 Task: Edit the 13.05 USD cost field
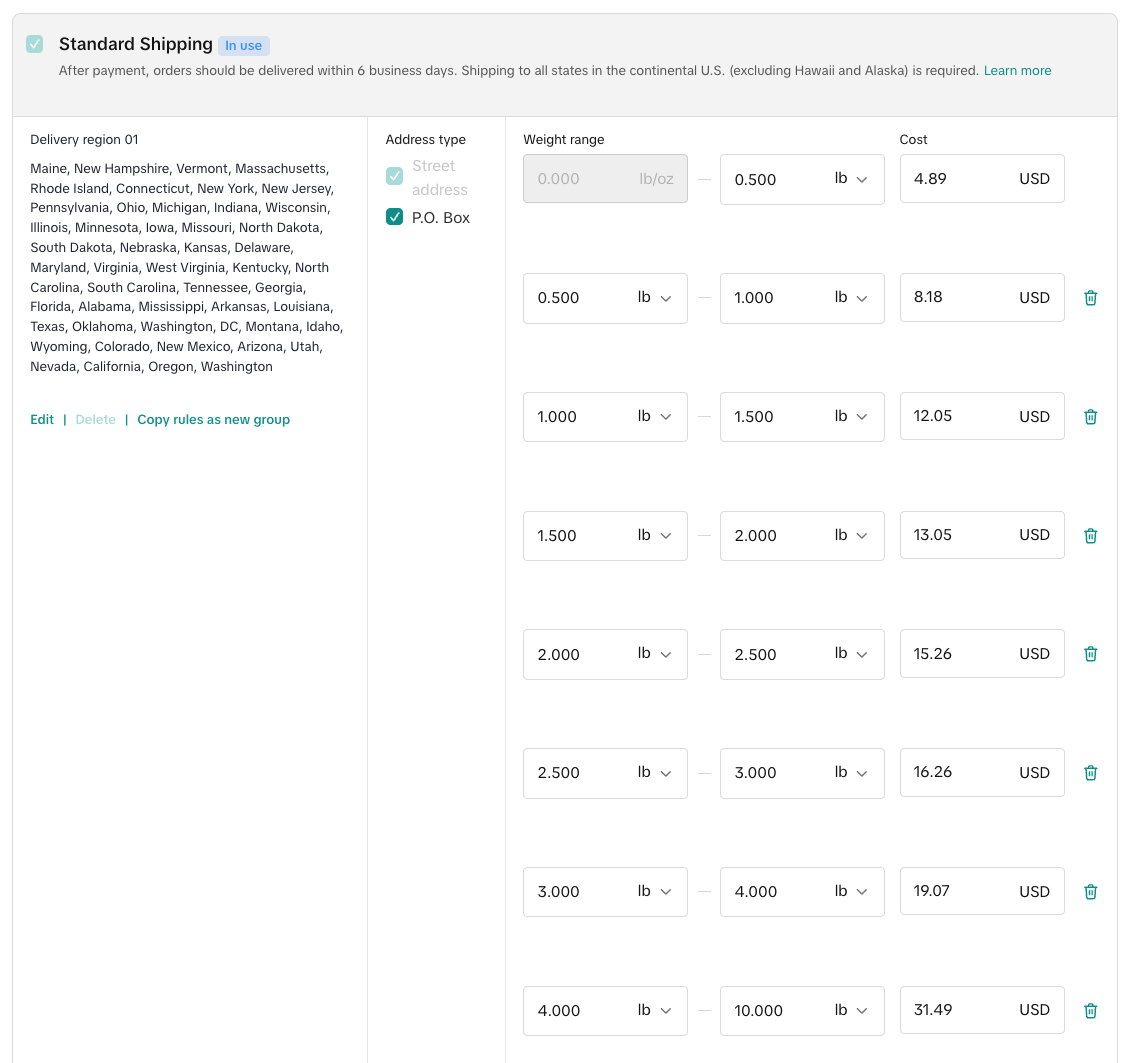pyautogui.click(x=982, y=535)
